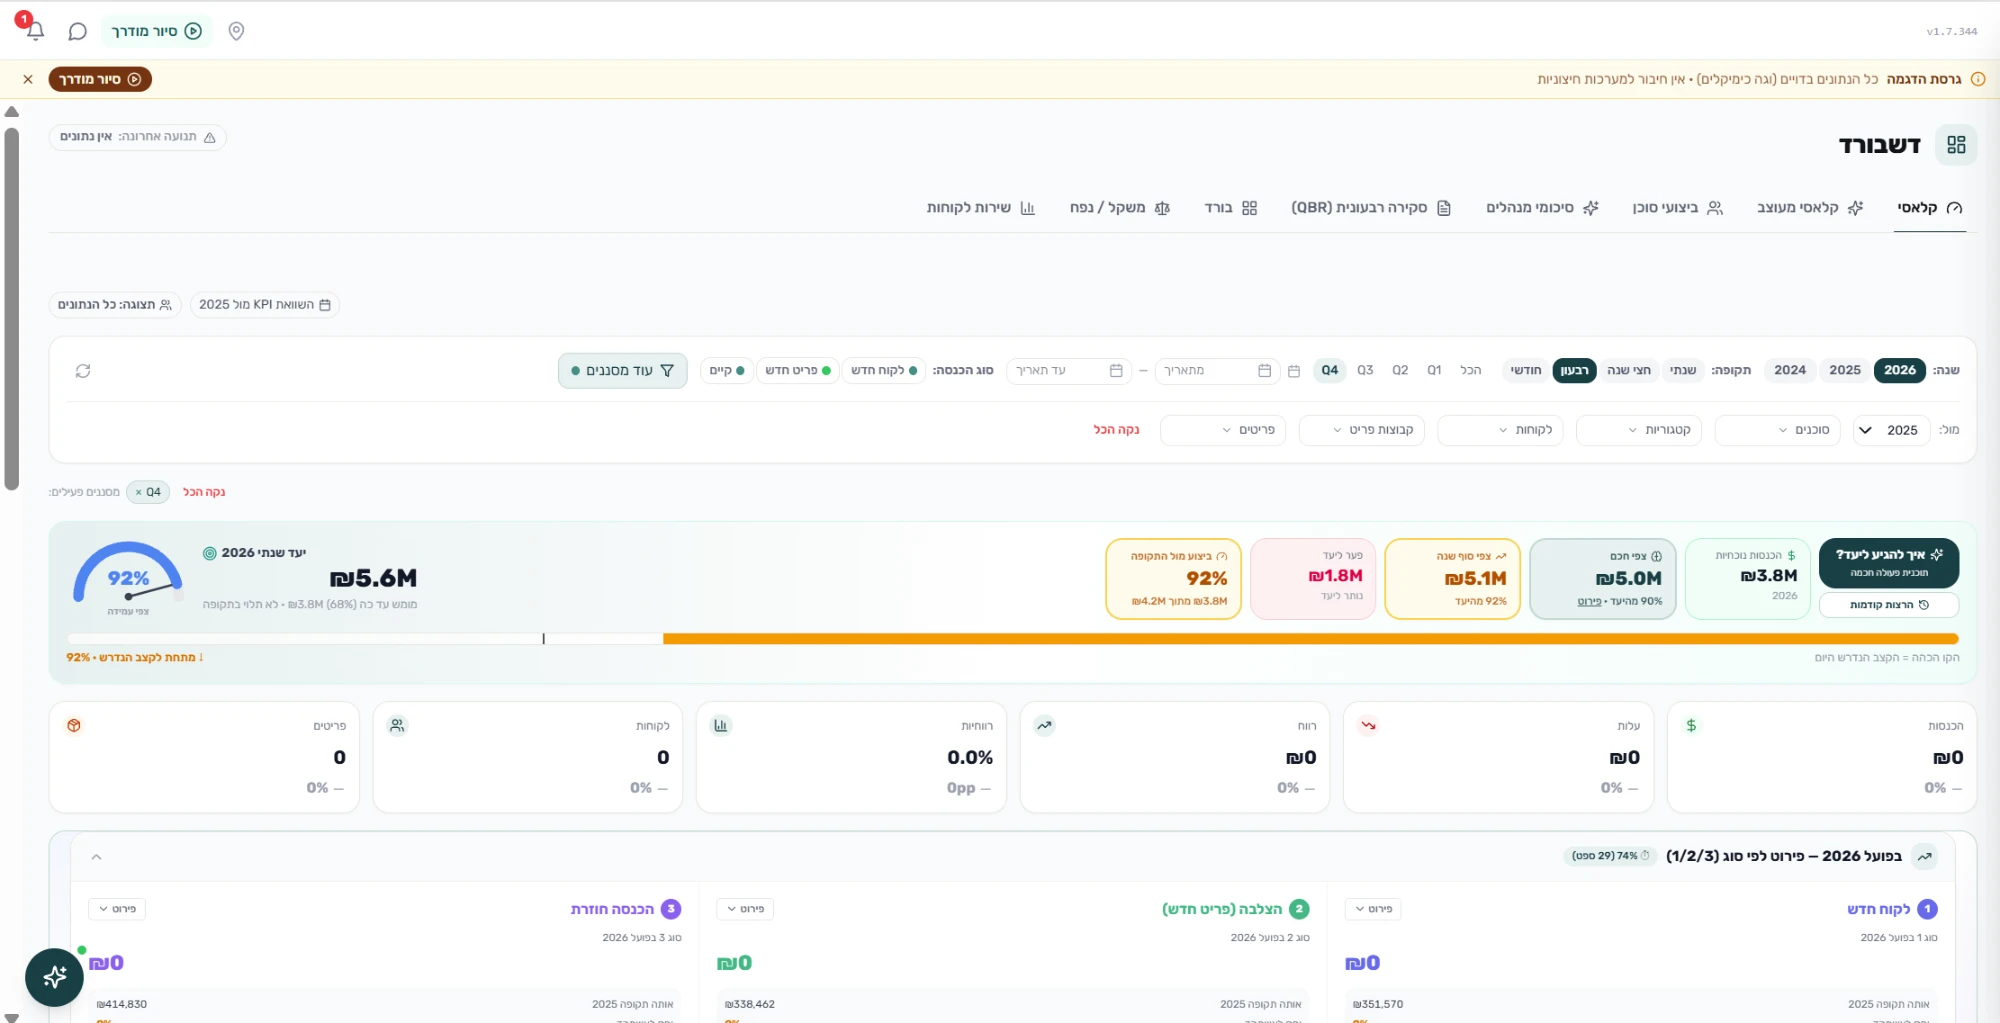Open the שירות לקוחות tab

coord(980,208)
